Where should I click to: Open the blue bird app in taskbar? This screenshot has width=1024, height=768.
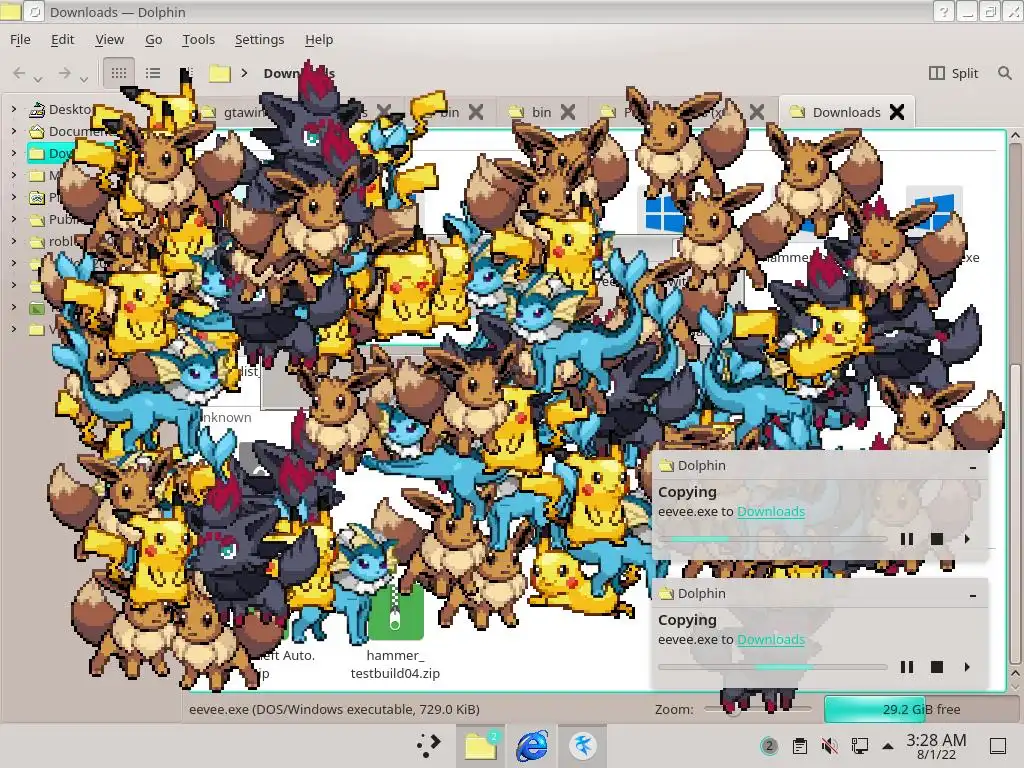pos(583,745)
